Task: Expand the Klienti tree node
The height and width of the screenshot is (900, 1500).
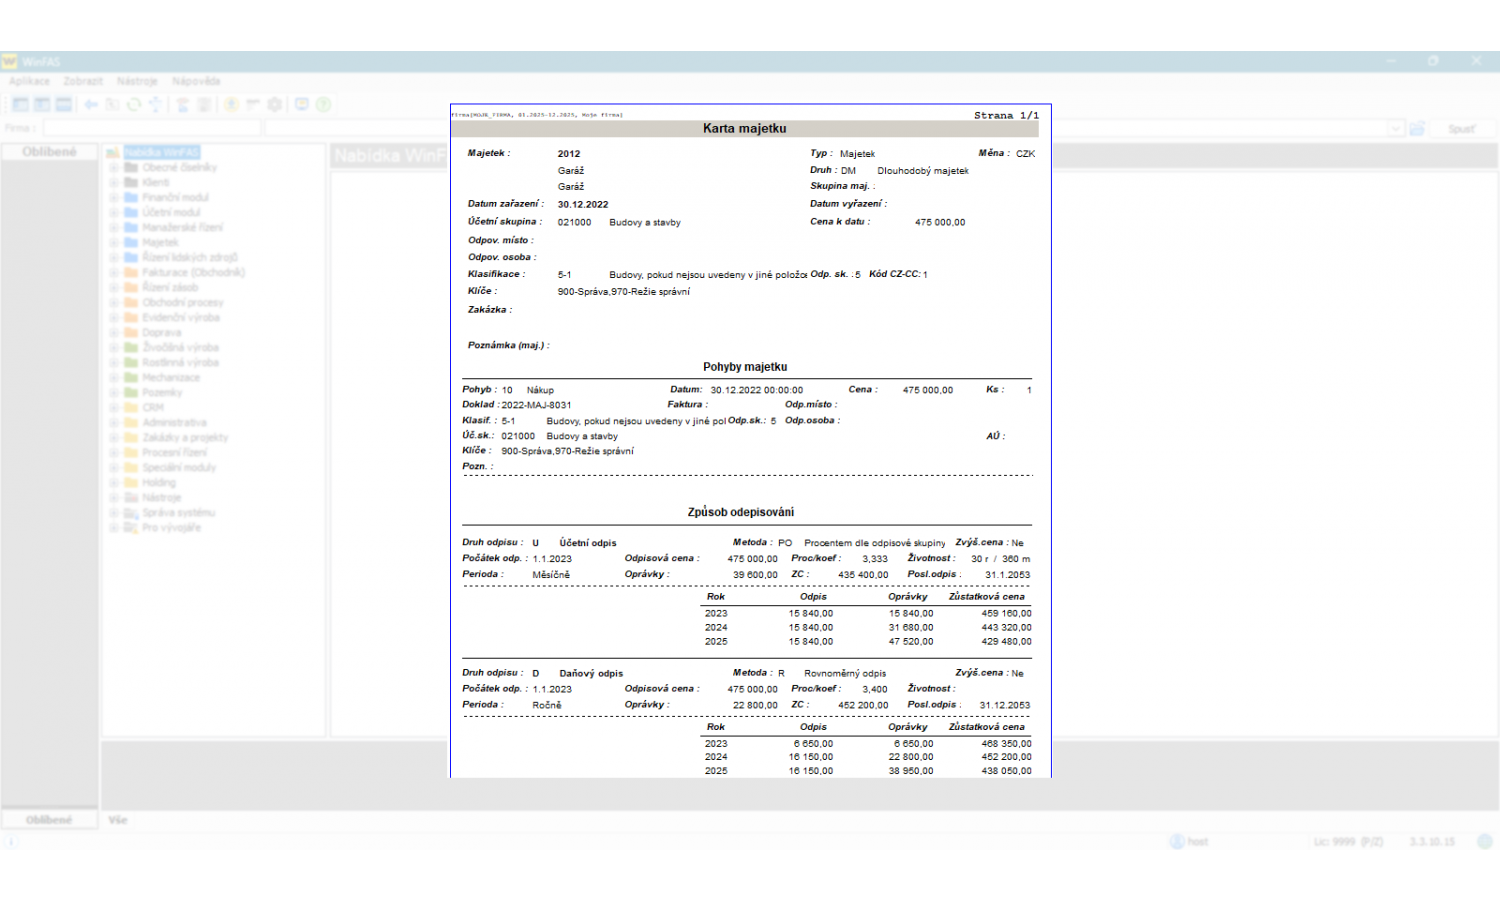Action: [x=114, y=182]
